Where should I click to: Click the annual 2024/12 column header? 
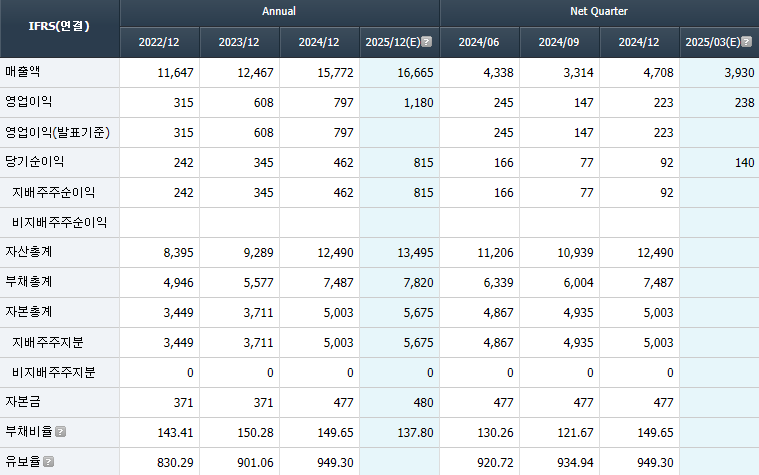pyautogui.click(x=319, y=42)
